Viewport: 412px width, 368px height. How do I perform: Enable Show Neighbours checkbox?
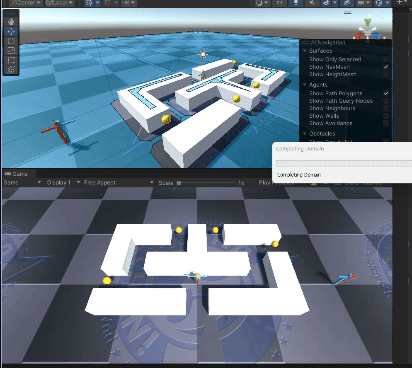[386, 108]
